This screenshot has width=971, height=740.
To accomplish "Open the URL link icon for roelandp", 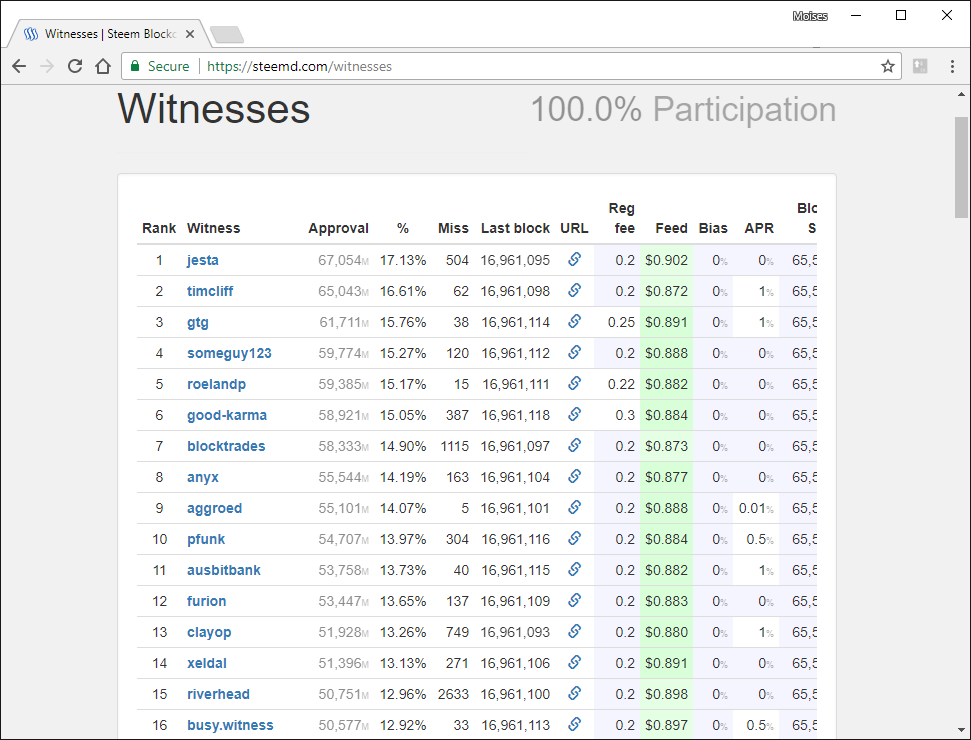I will click(574, 383).
